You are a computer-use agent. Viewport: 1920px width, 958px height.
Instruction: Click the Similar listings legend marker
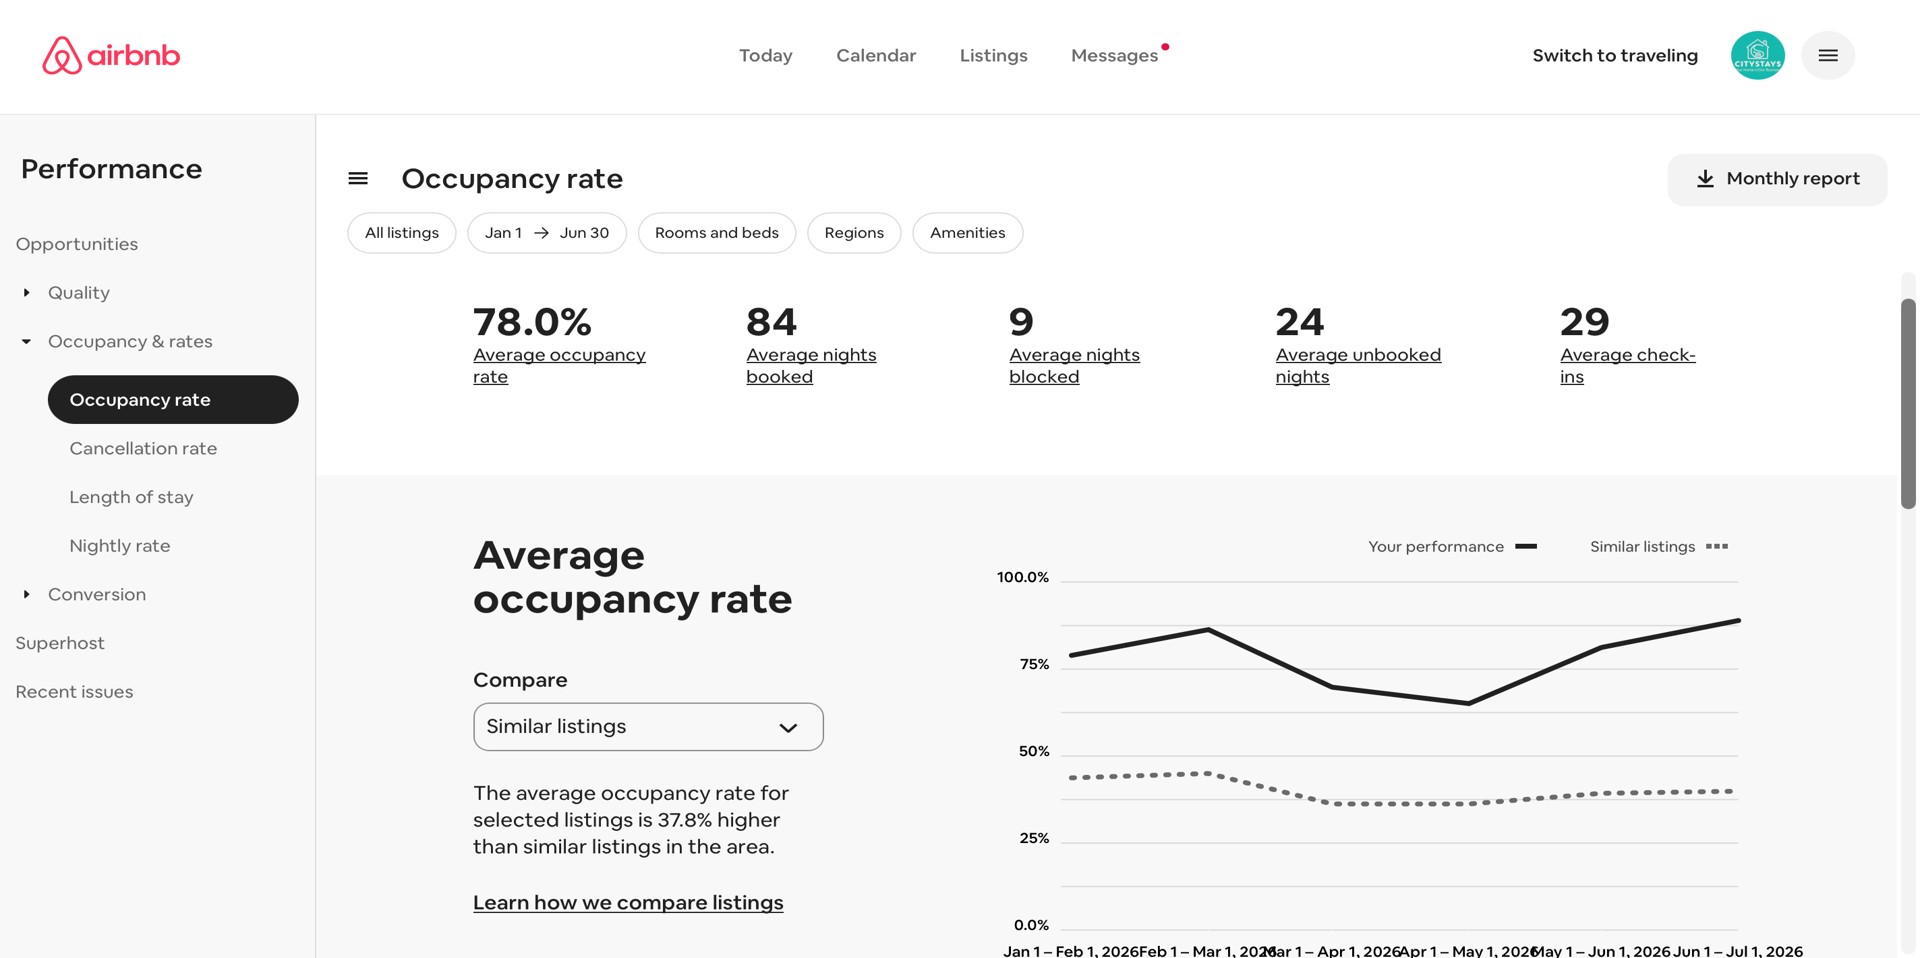(1717, 547)
